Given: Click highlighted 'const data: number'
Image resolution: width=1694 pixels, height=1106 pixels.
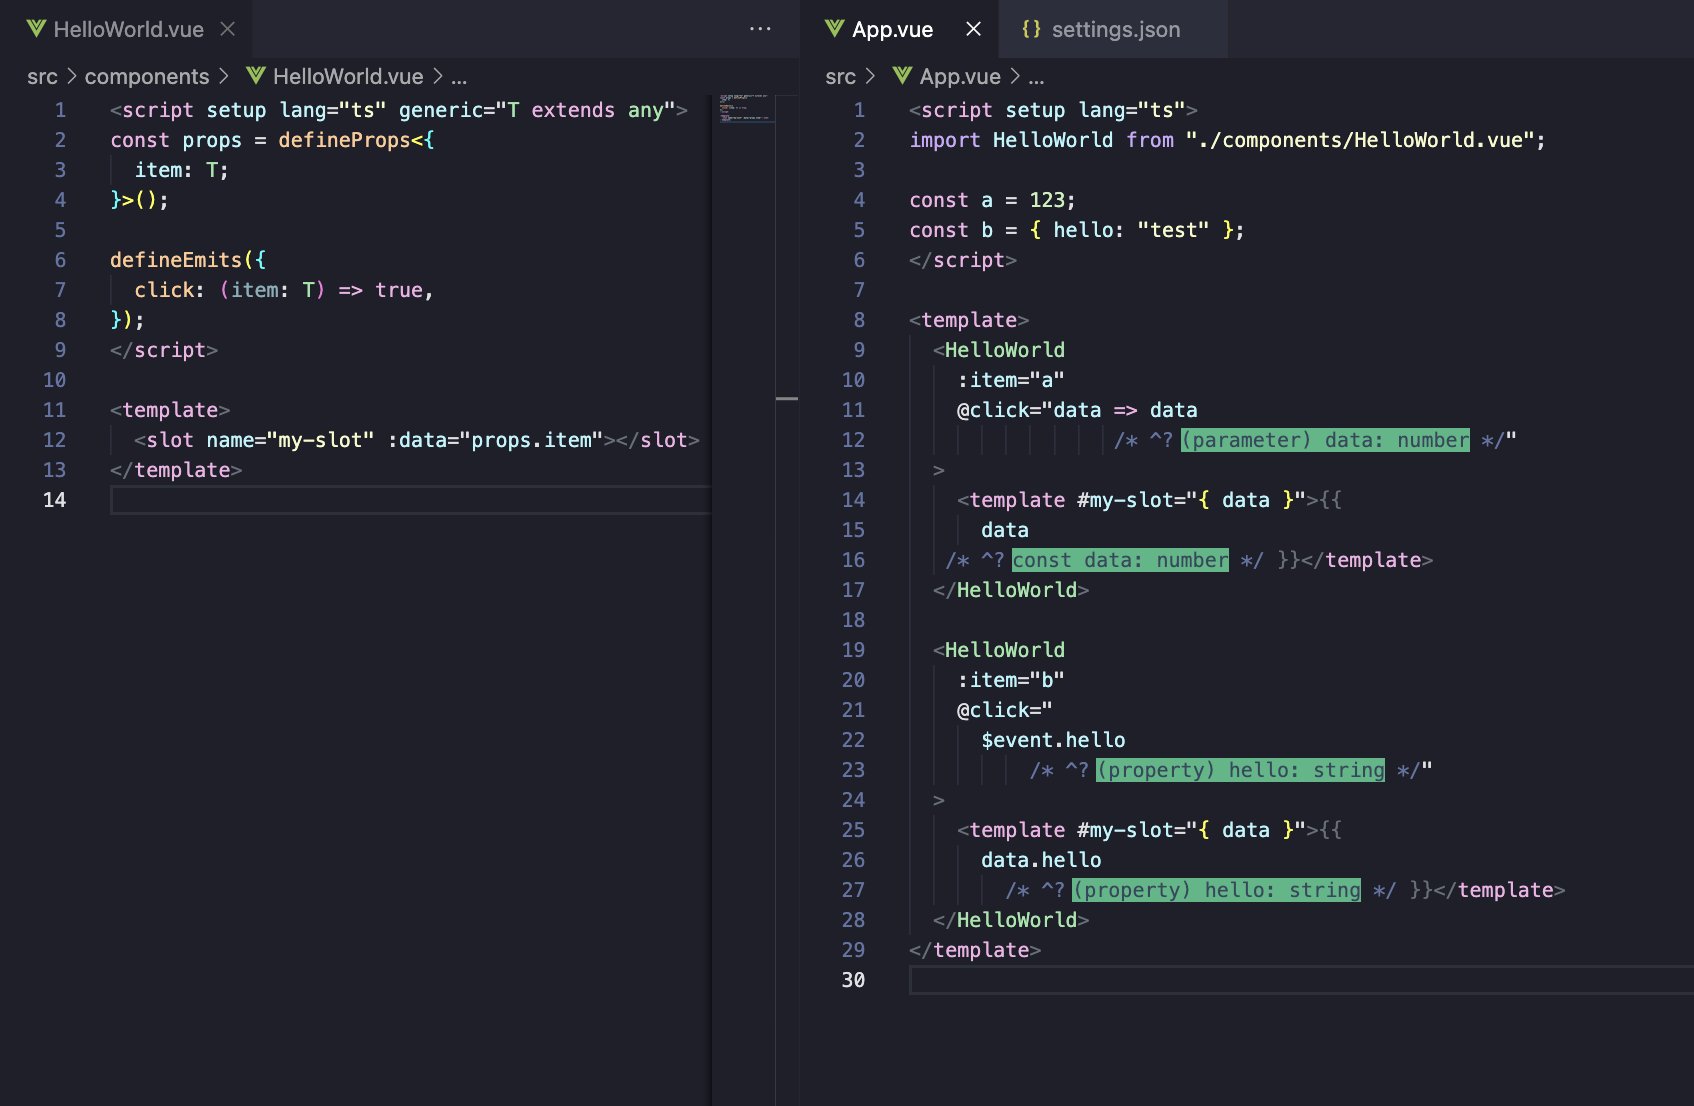Looking at the screenshot, I should [x=1120, y=560].
